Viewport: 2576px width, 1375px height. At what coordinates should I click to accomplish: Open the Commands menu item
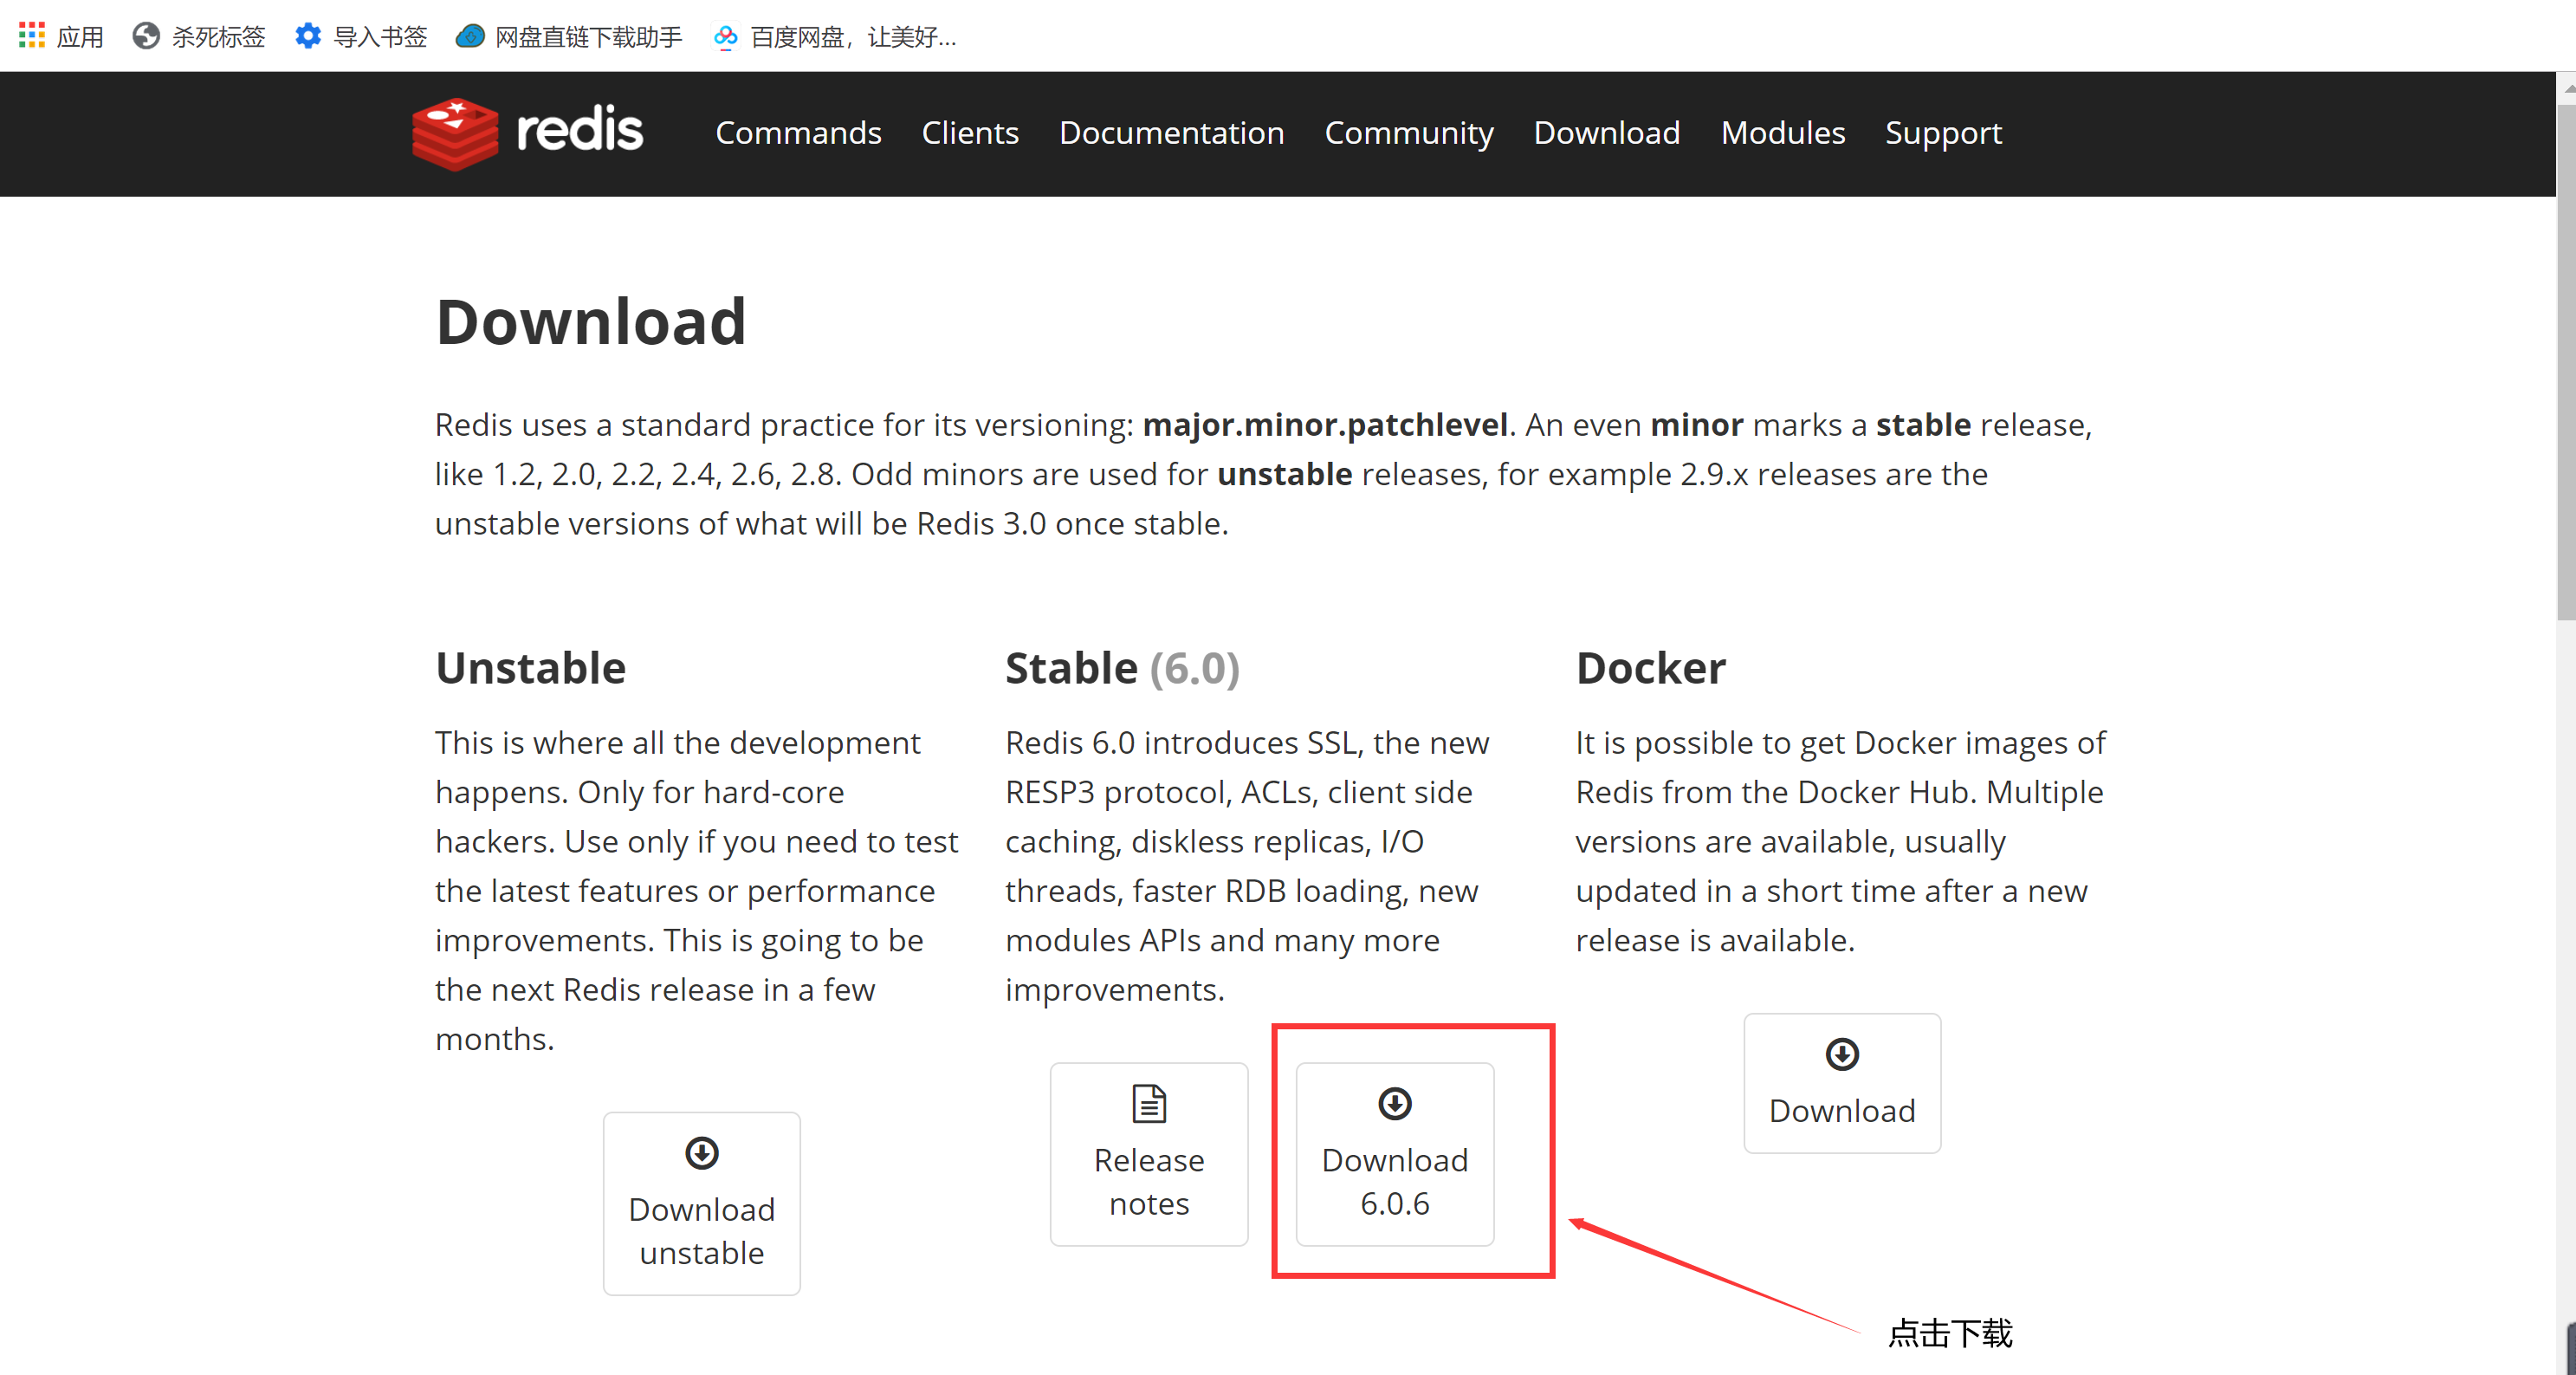click(x=798, y=133)
